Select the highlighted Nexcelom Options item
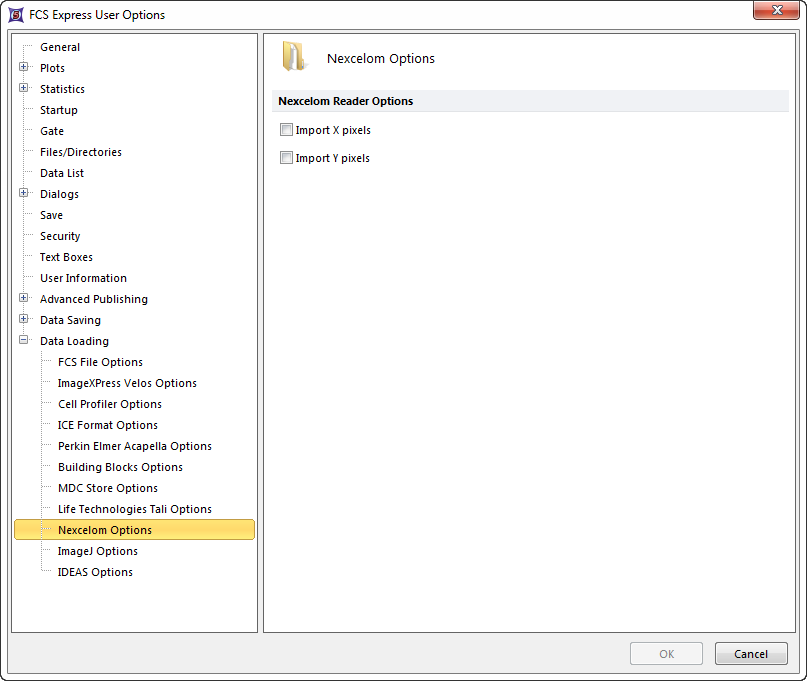 click(134, 530)
